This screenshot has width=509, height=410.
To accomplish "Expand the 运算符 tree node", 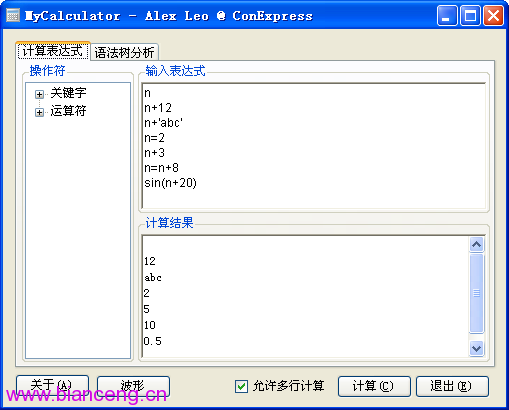I will click(39, 112).
